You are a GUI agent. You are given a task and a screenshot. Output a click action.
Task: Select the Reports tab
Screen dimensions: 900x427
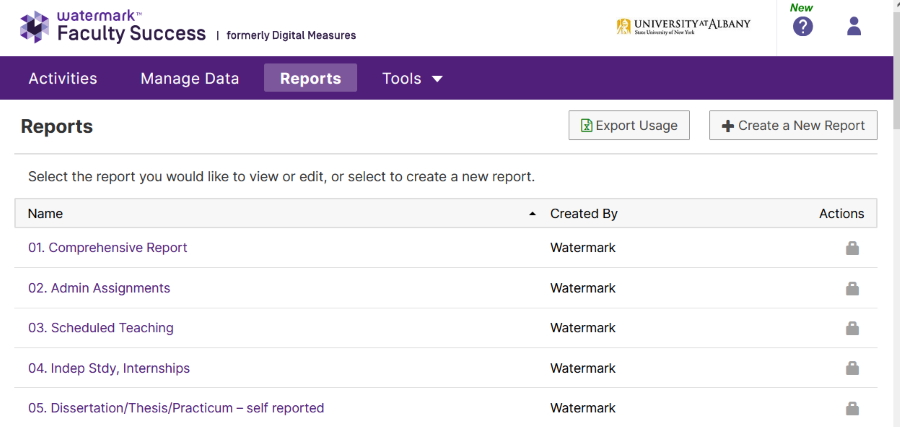(310, 78)
